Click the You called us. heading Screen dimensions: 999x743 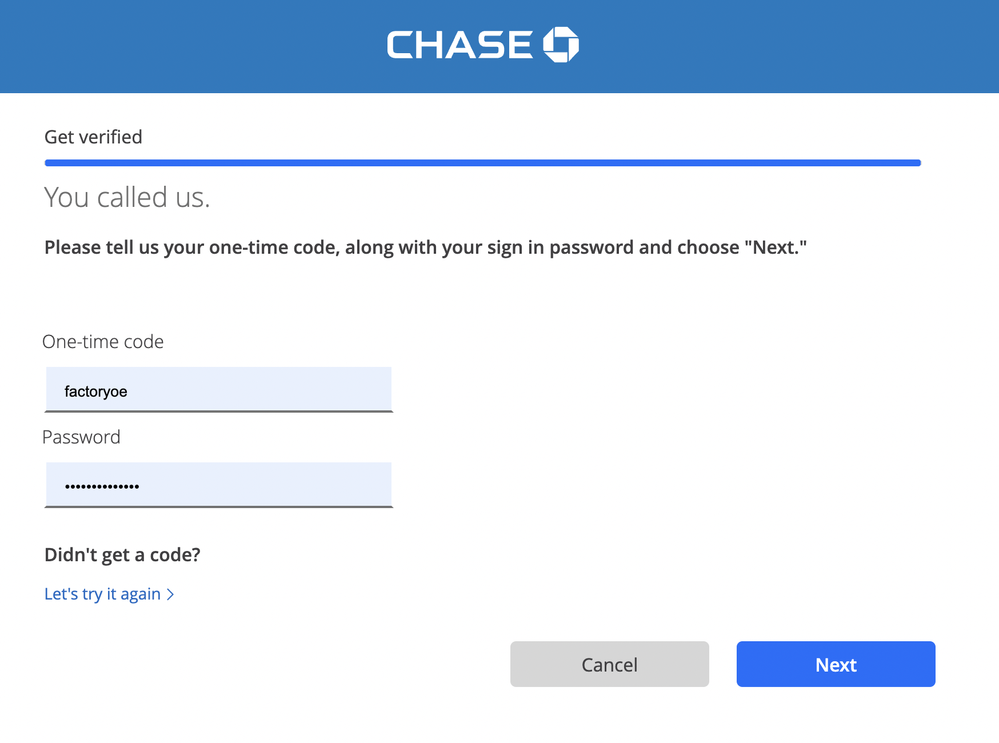click(127, 198)
